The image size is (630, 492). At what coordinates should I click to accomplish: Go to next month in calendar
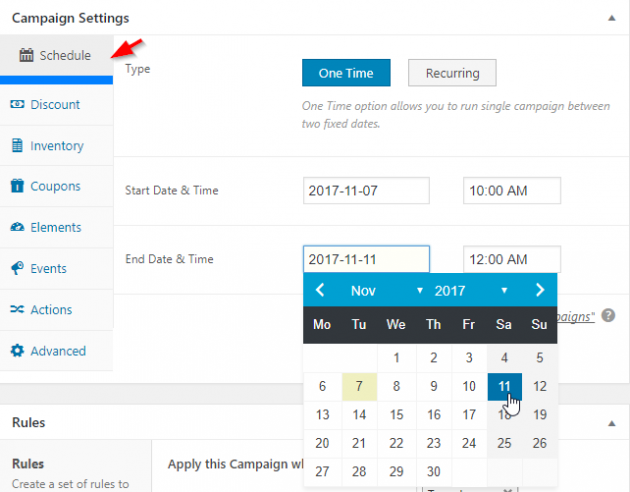click(540, 290)
